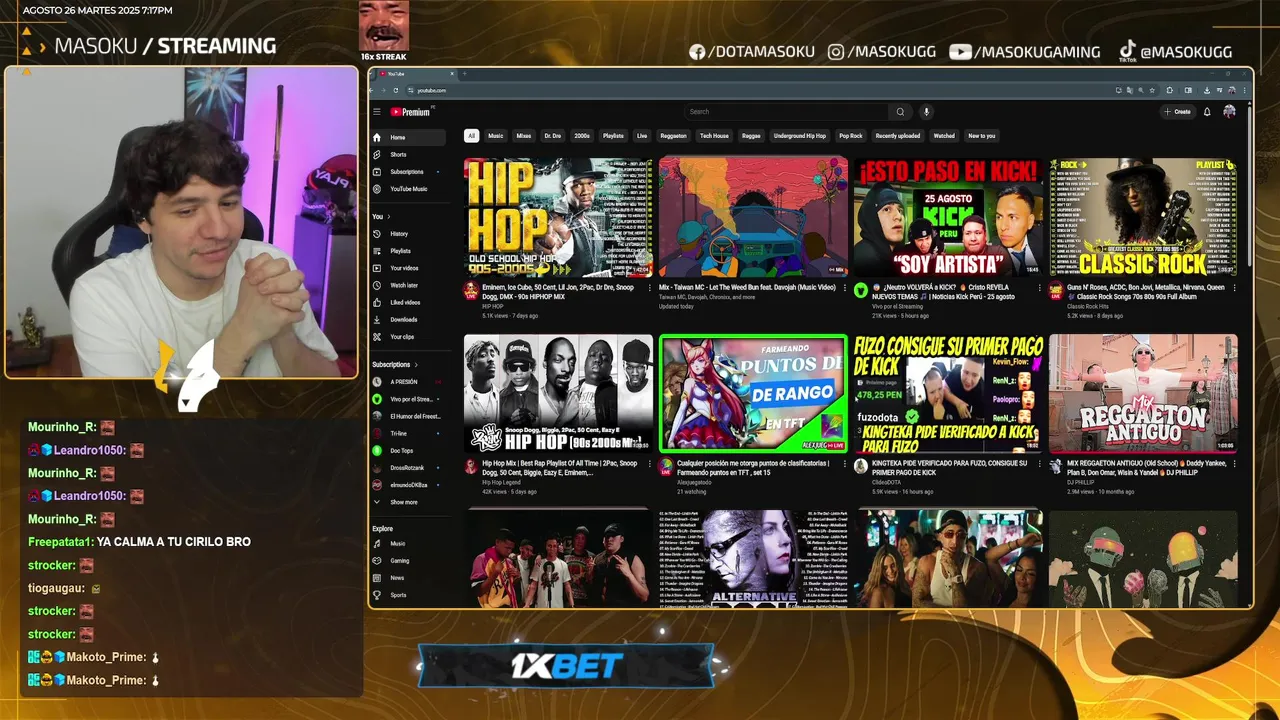Open Downloads in sidebar

[408, 319]
